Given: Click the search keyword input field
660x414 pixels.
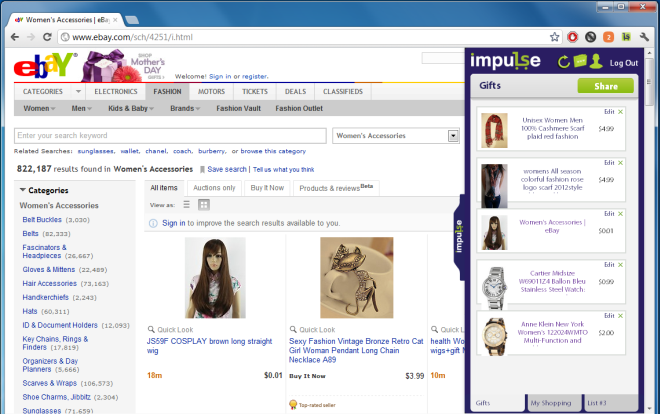Looking at the screenshot, I should click(170, 136).
